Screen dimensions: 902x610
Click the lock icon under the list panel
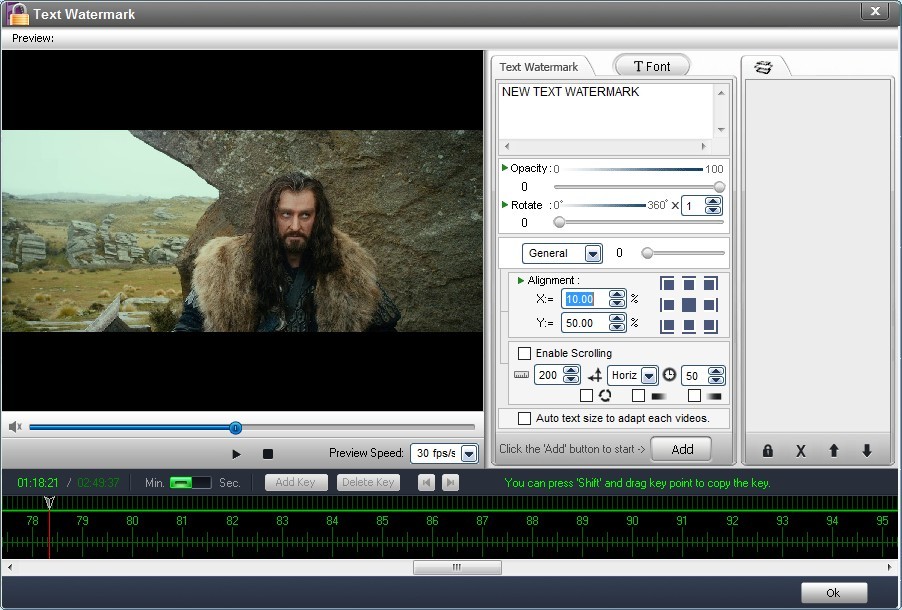tap(767, 451)
